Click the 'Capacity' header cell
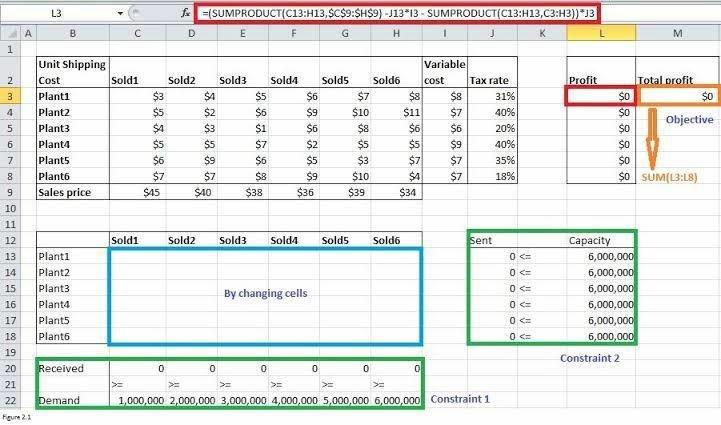721x425 pixels. pyautogui.click(x=601, y=241)
